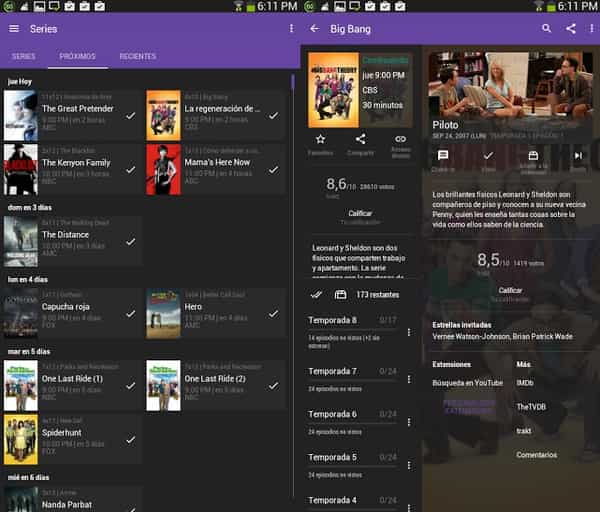Open search with the magnifier icon
The height and width of the screenshot is (512, 600).
click(546, 29)
